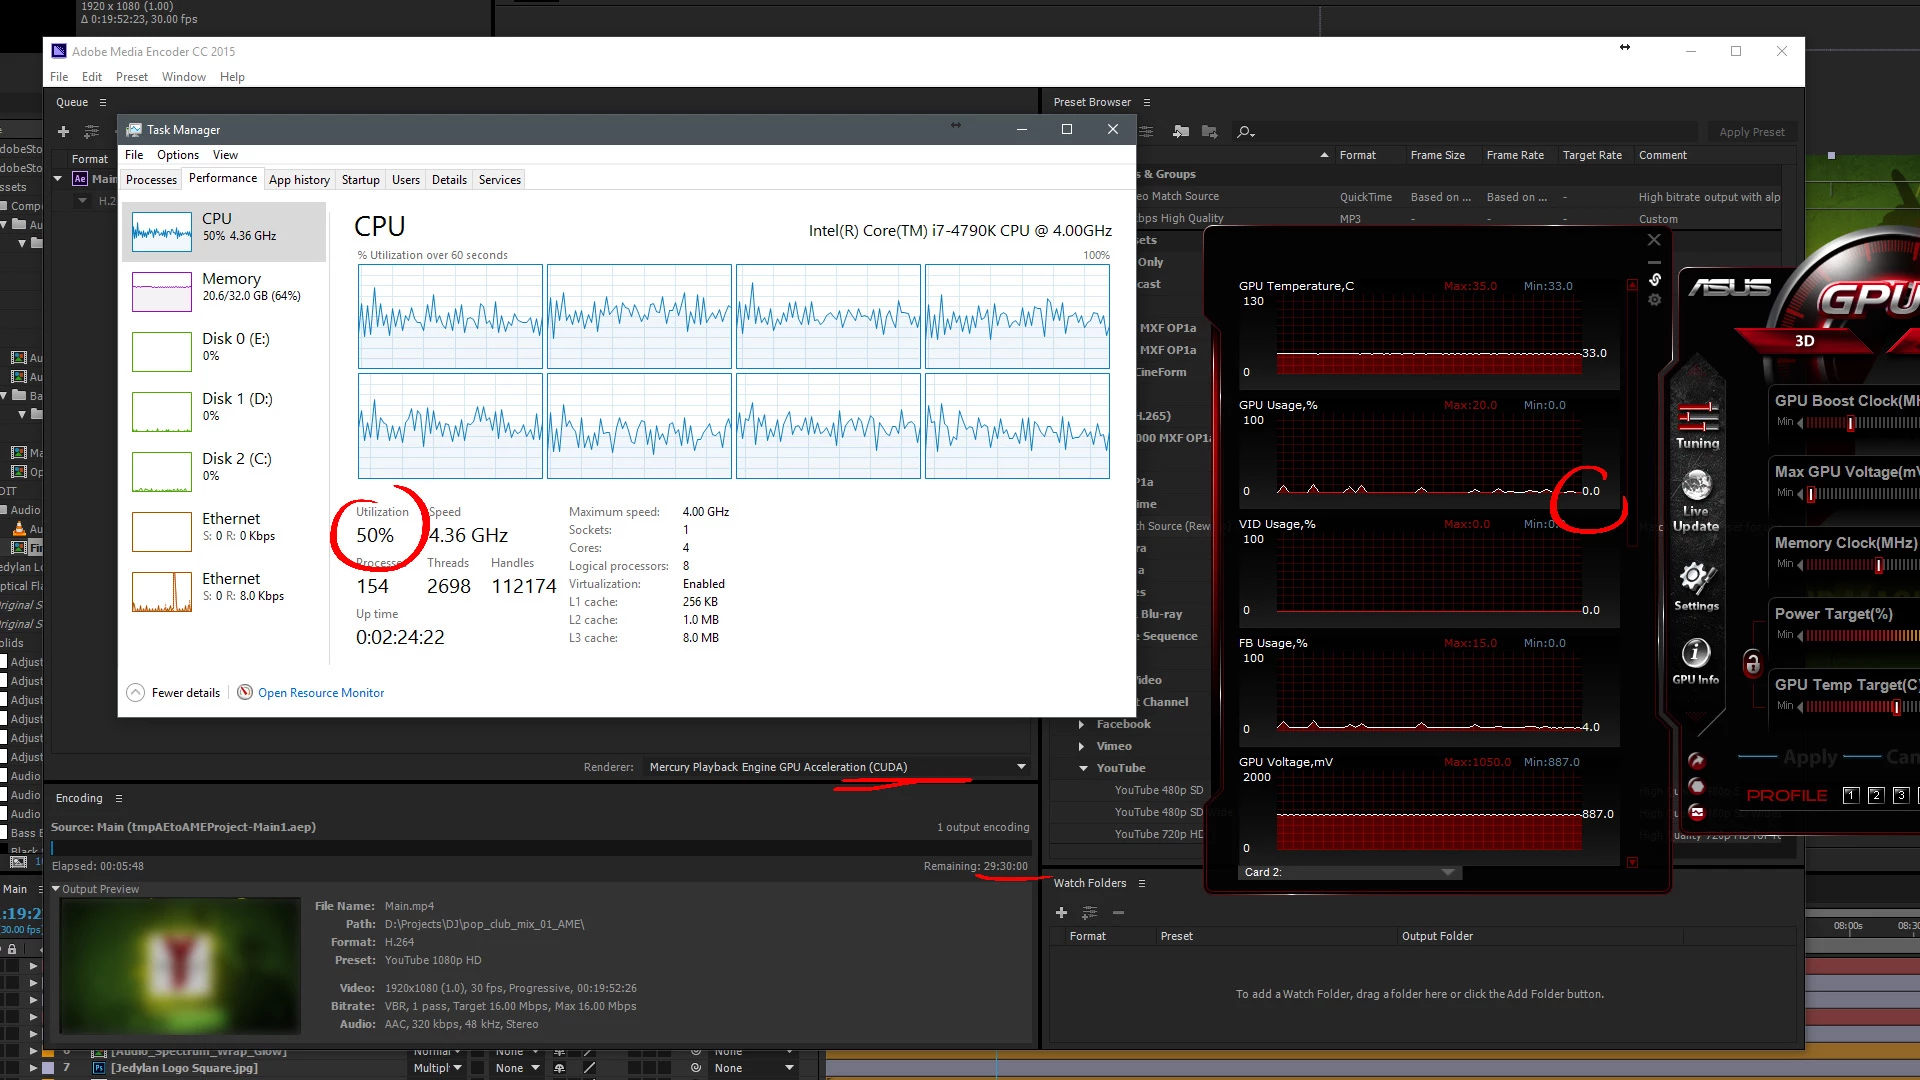Viewport: 1920px width, 1080px height.
Task: Click Open Resource Monitor link
Action: (320, 693)
